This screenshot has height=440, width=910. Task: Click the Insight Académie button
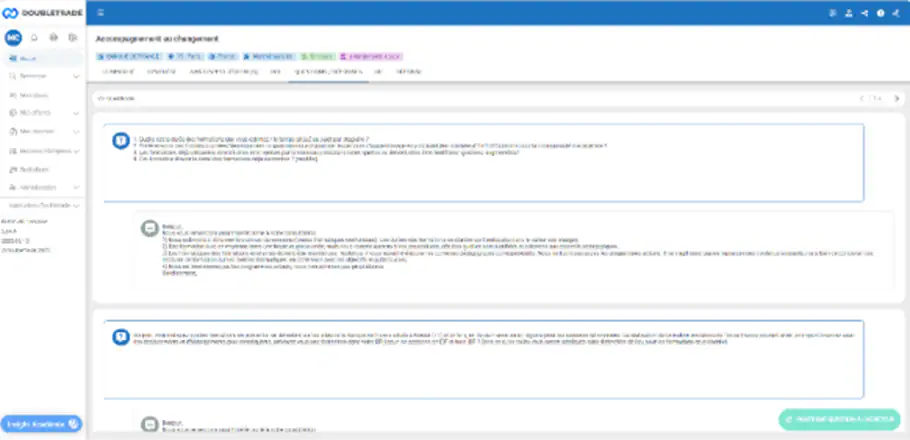point(42,424)
